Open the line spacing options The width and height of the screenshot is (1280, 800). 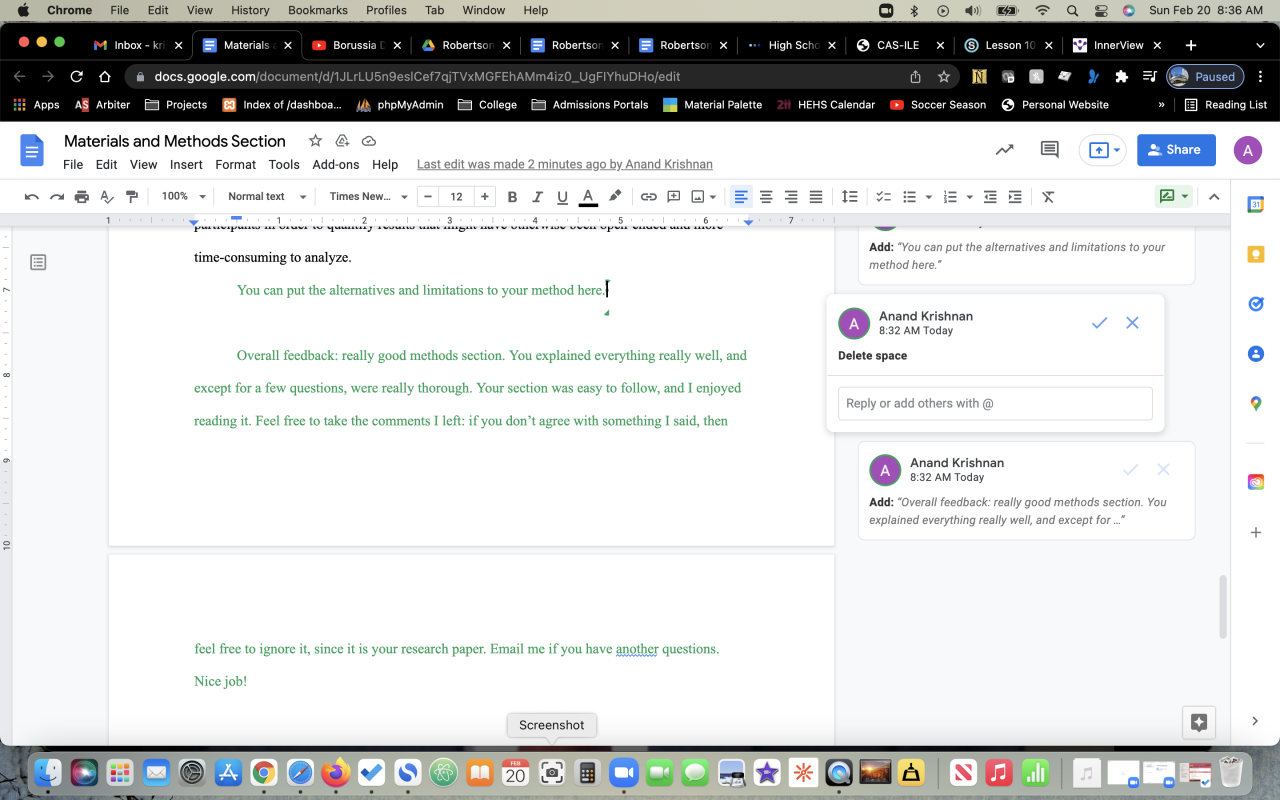(850, 197)
